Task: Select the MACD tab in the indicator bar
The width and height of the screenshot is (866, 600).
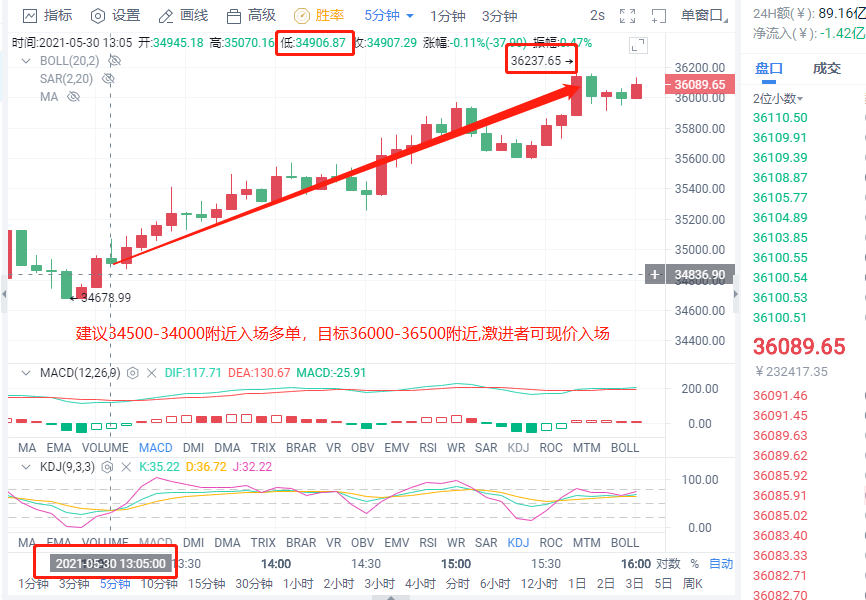Action: 156,447
